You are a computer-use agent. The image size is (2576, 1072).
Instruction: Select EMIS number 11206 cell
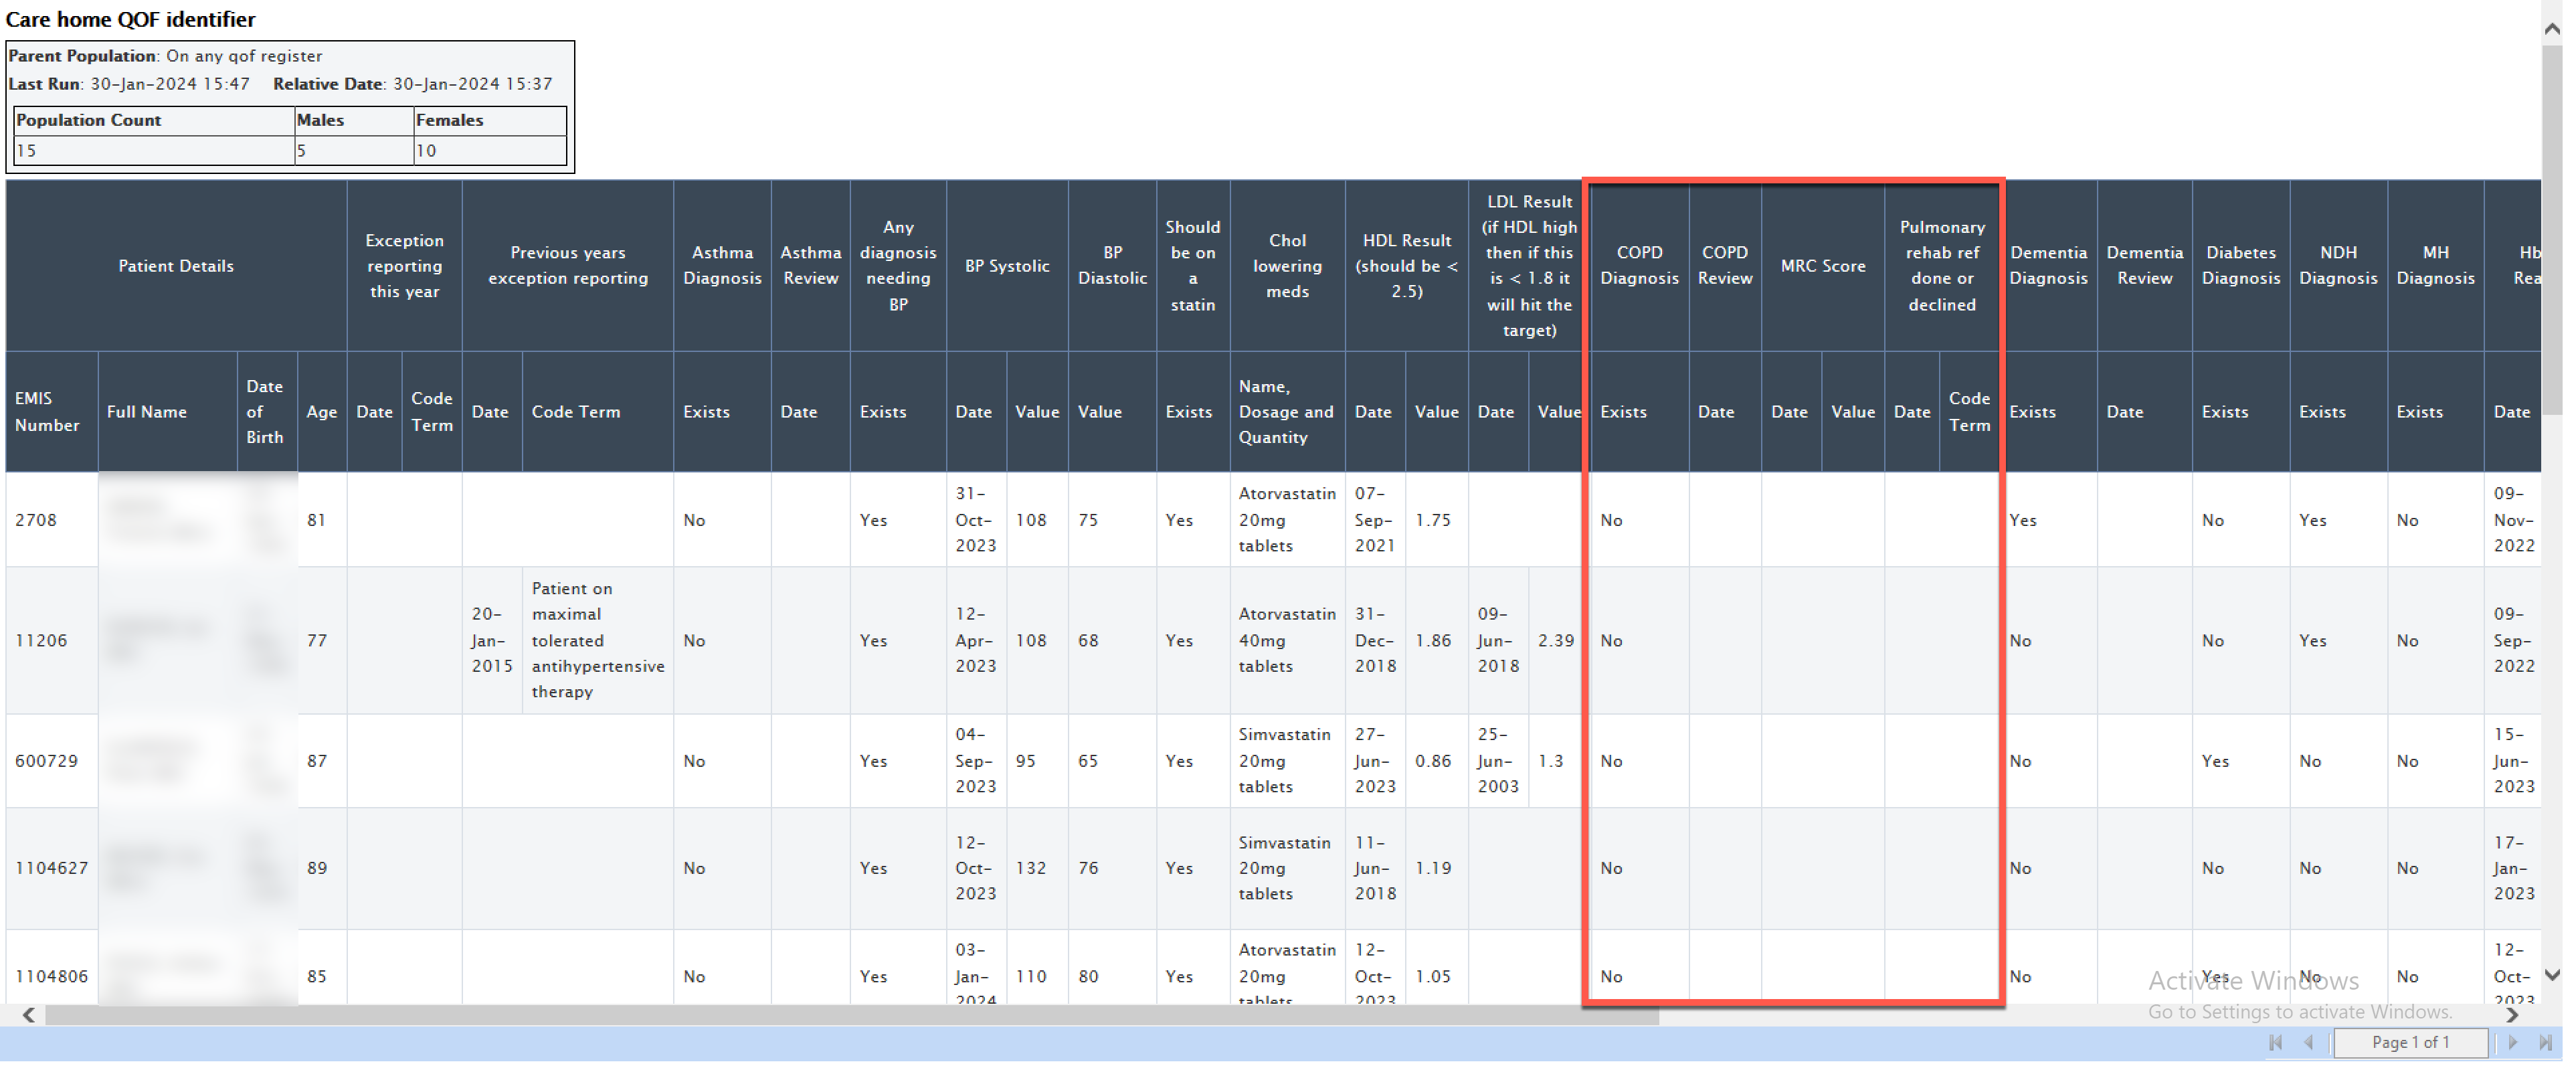pyautogui.click(x=52, y=640)
